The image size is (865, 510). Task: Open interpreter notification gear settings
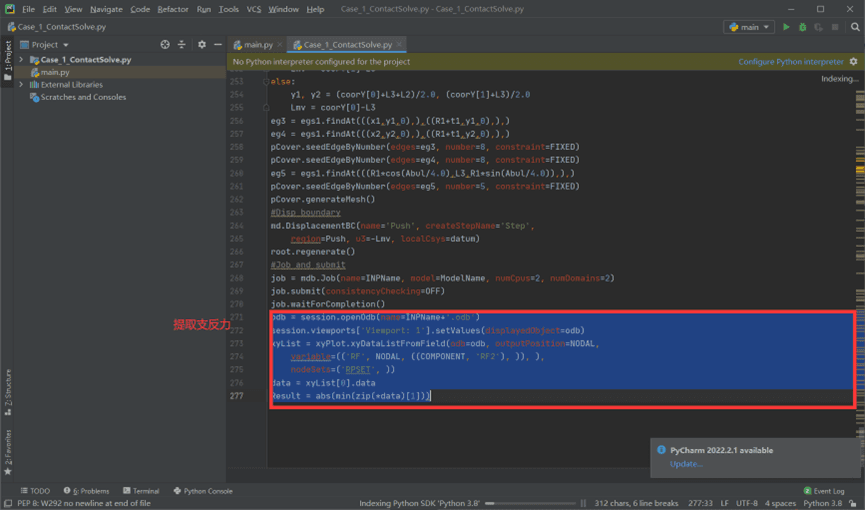click(853, 62)
